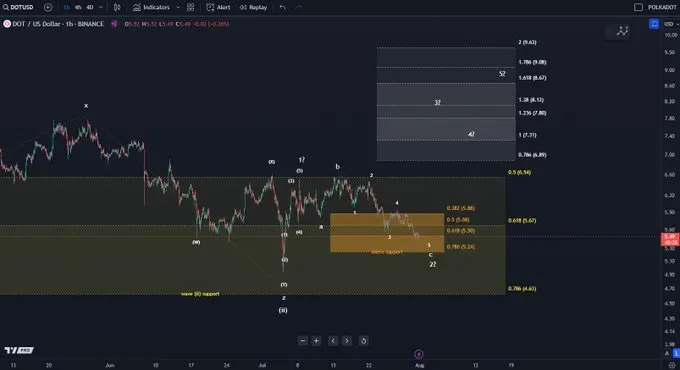Undo the last chart action

tap(283, 7)
